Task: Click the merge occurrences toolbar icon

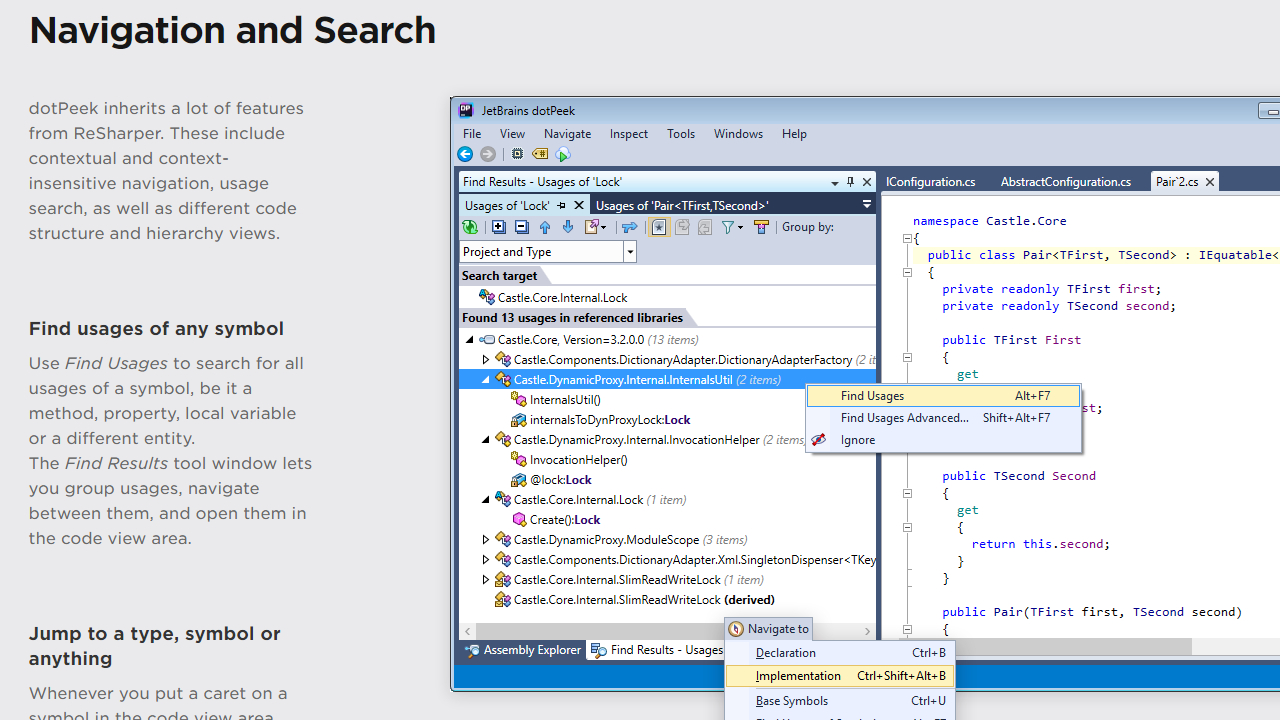Action: [629, 228]
